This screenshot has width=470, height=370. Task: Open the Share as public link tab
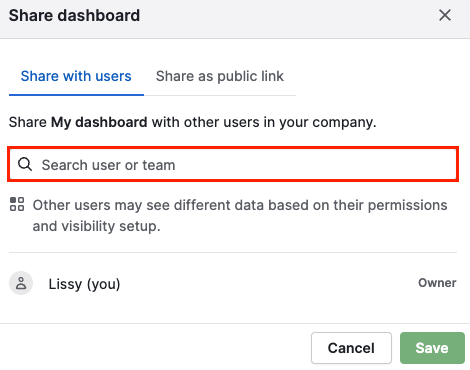coord(220,76)
